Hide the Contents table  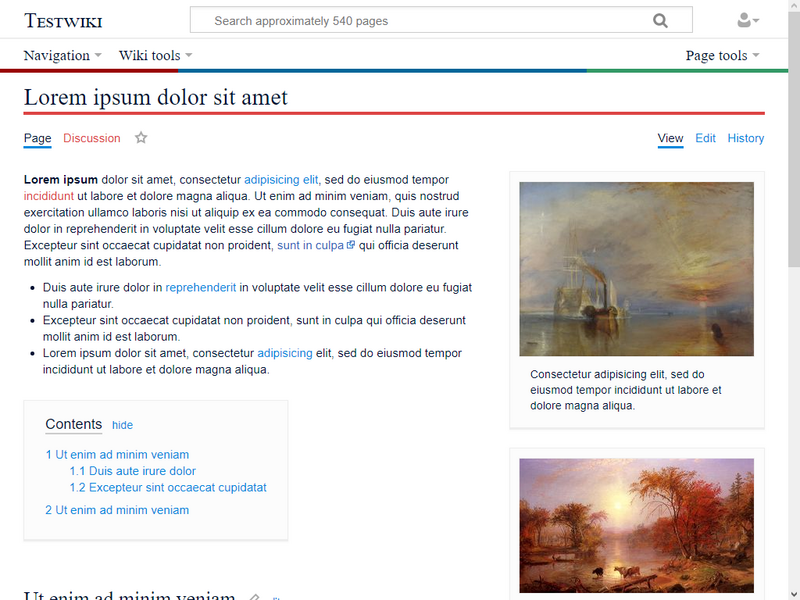click(x=122, y=425)
